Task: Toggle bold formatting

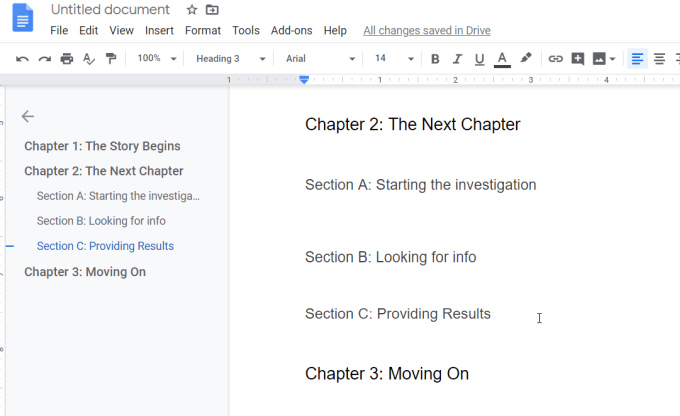Action: coord(435,59)
